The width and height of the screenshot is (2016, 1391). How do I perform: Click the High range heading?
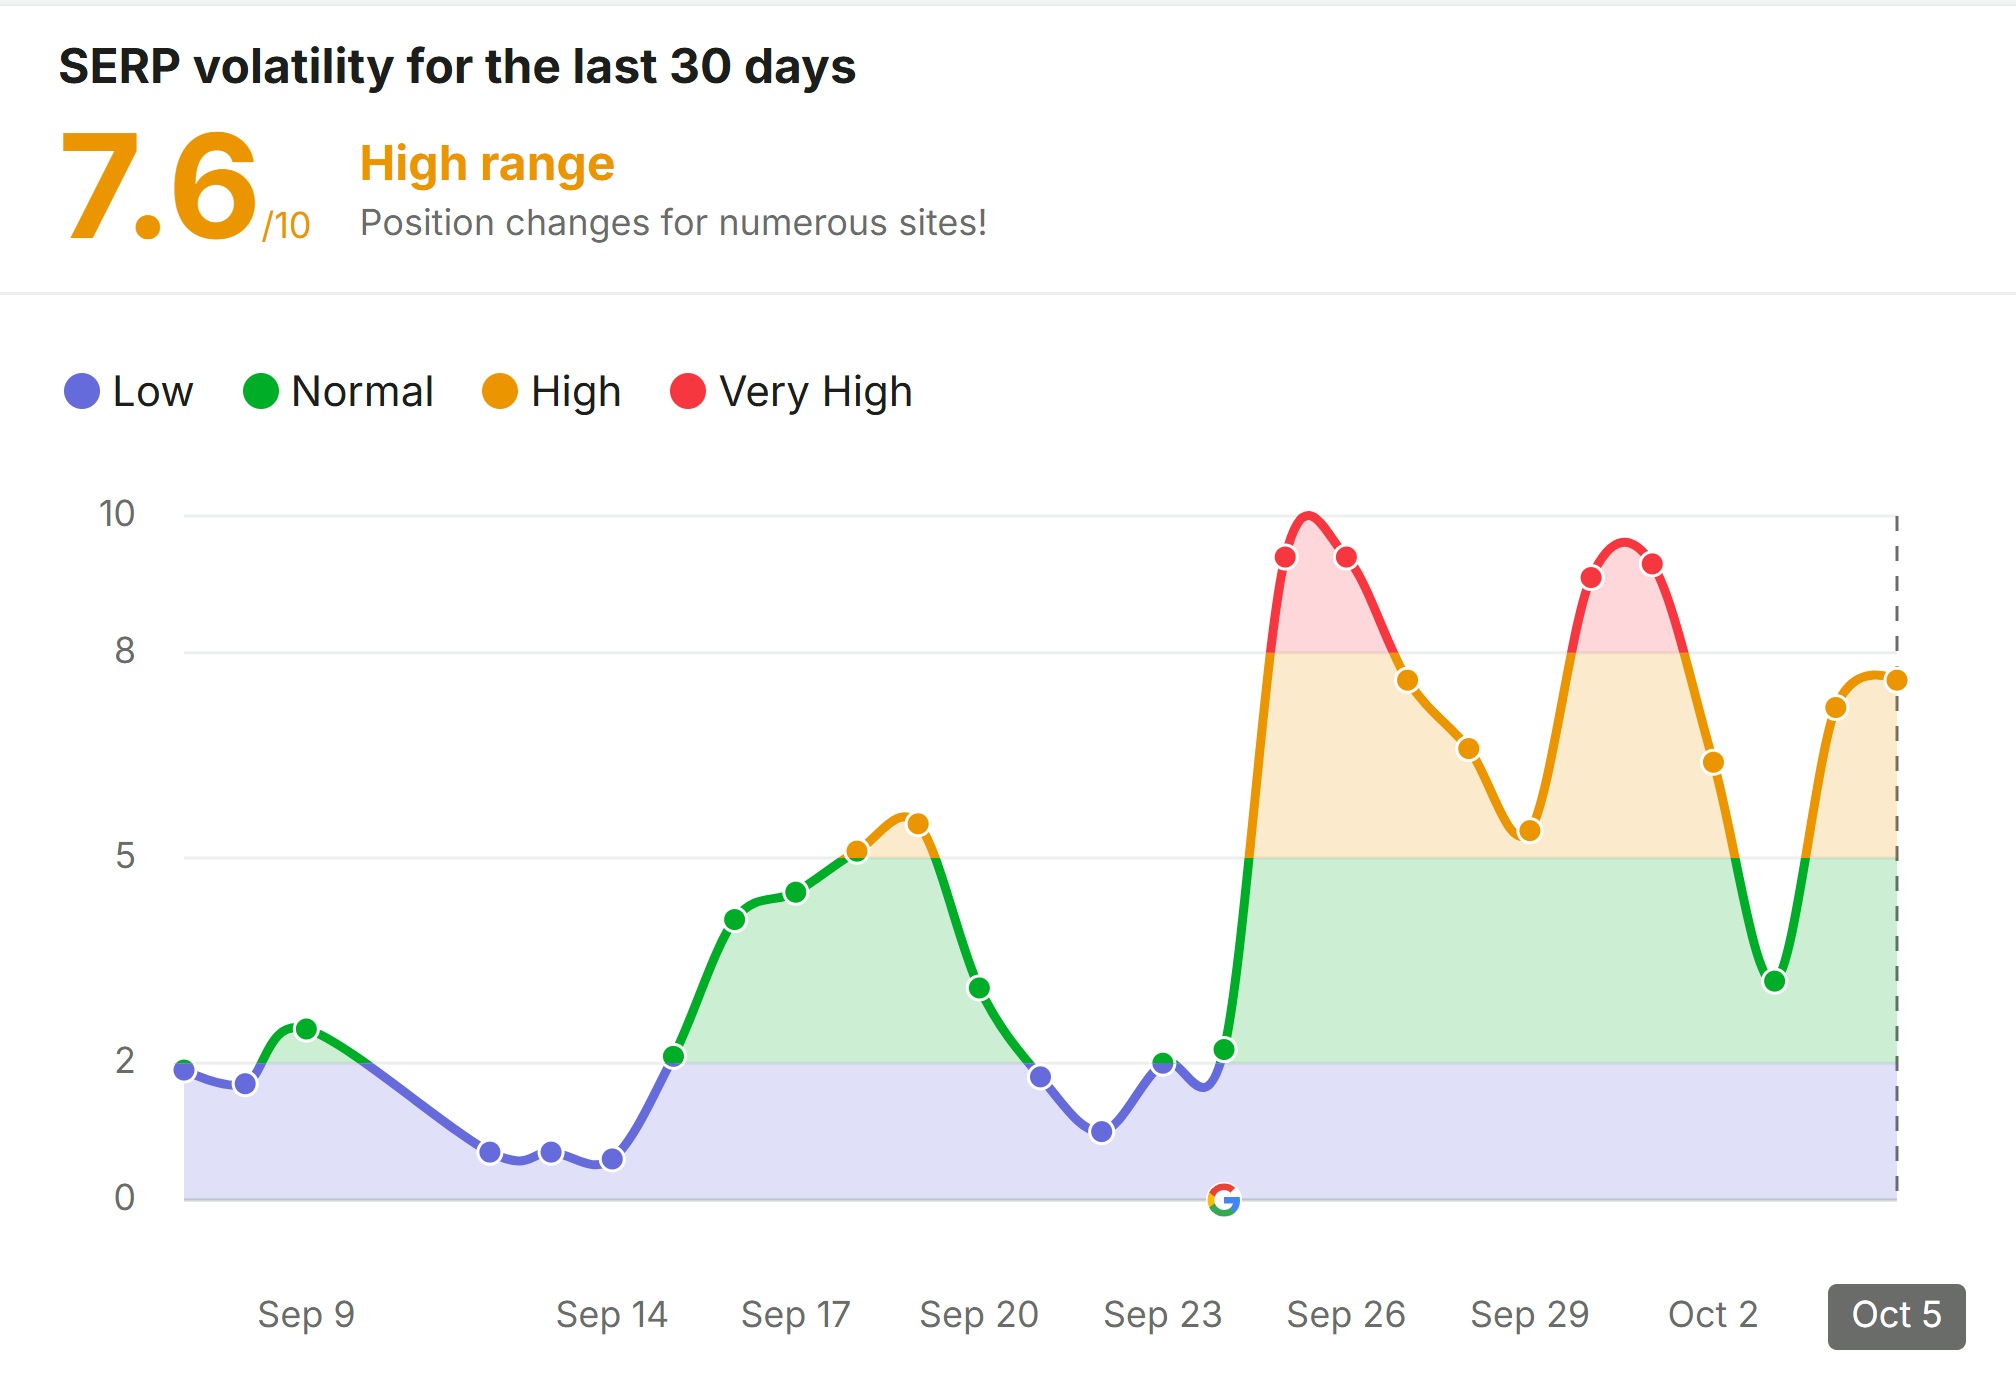(487, 164)
